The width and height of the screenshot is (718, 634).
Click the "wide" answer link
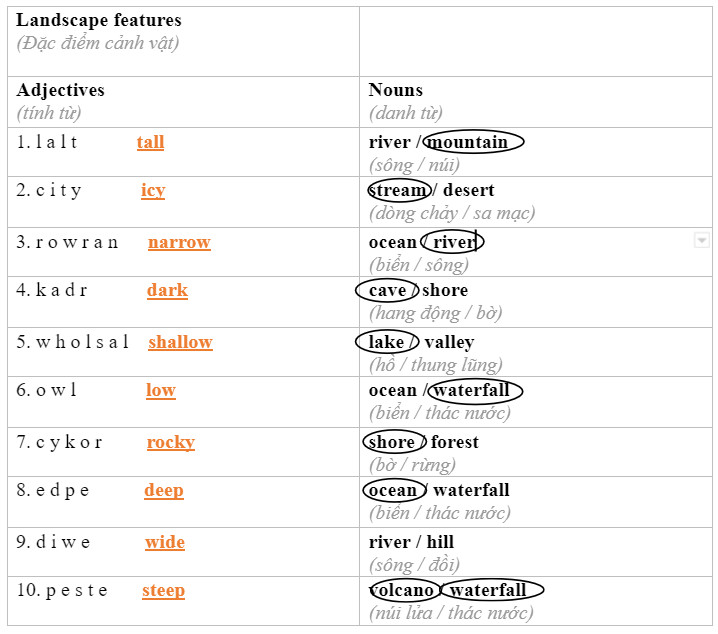coord(164,542)
